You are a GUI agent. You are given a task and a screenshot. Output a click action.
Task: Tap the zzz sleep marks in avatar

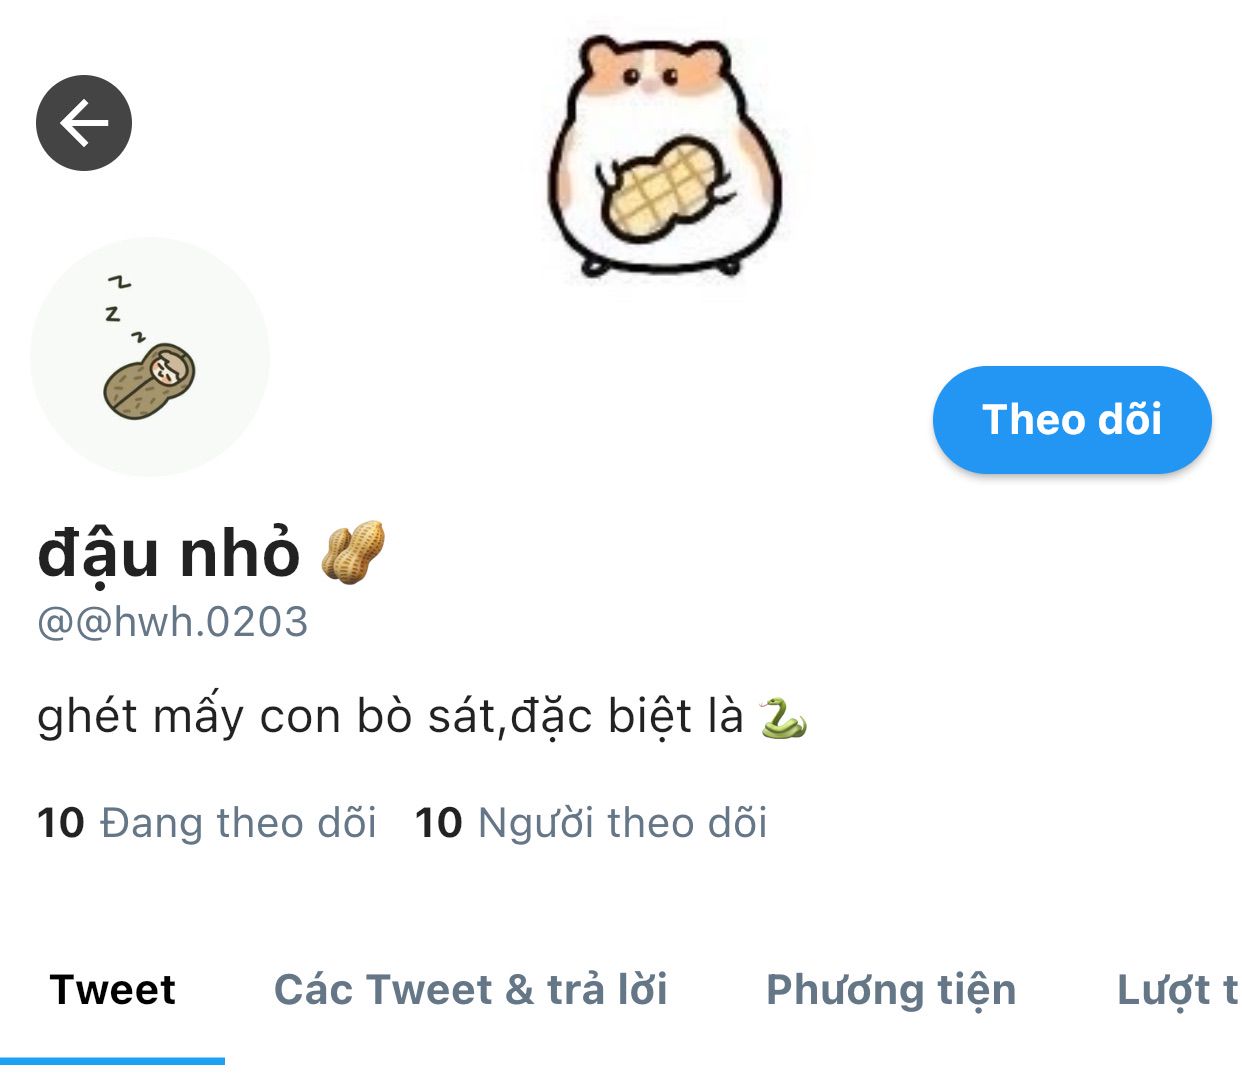tap(122, 308)
